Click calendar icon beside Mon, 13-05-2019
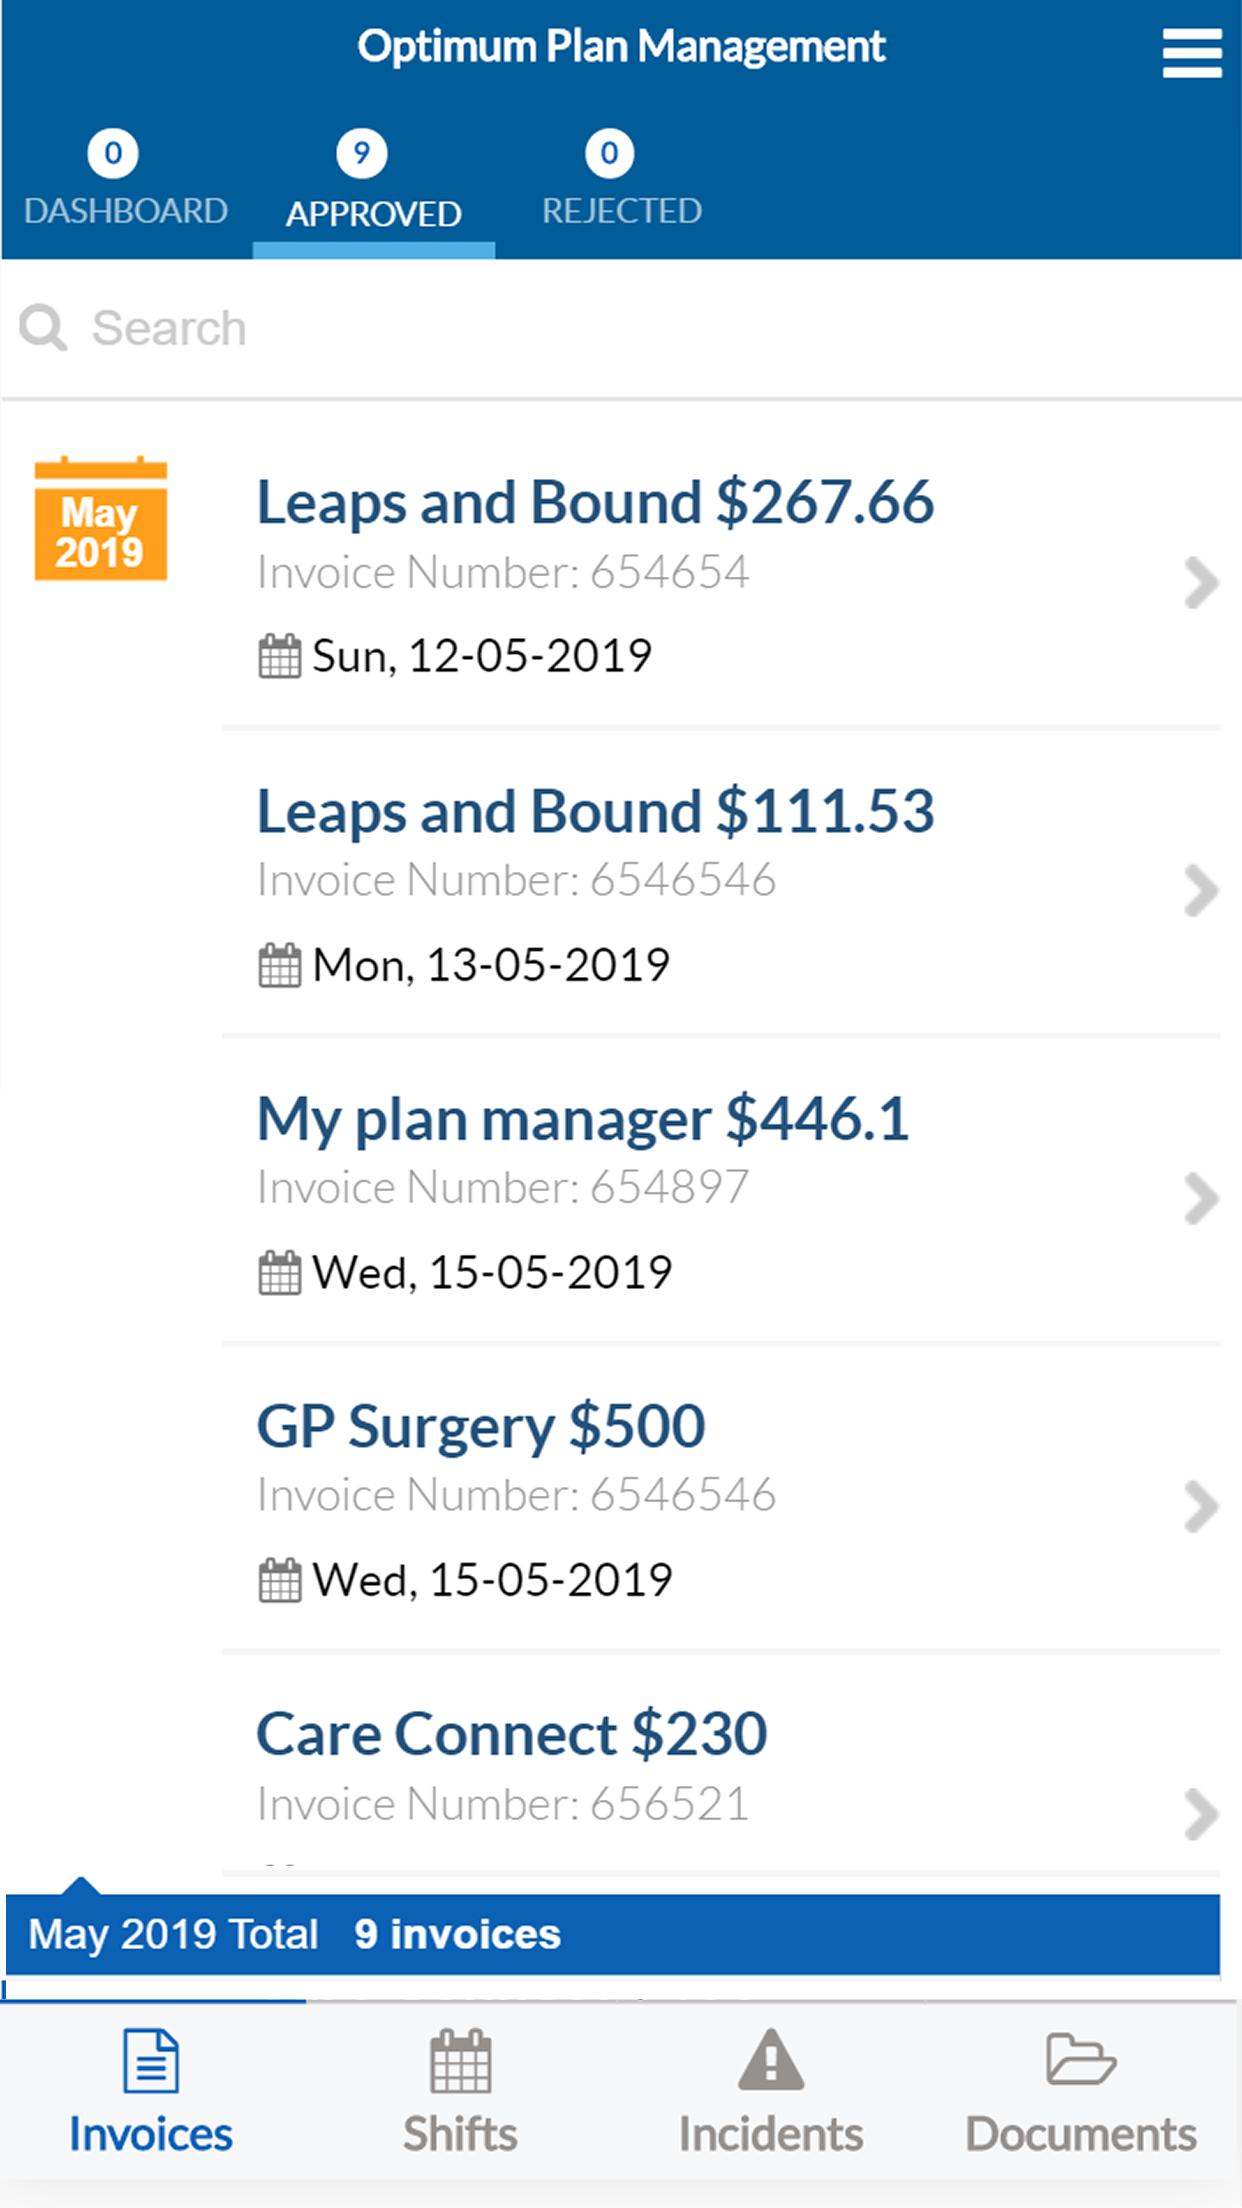Viewport: 1242px width, 2208px height. [x=279, y=965]
